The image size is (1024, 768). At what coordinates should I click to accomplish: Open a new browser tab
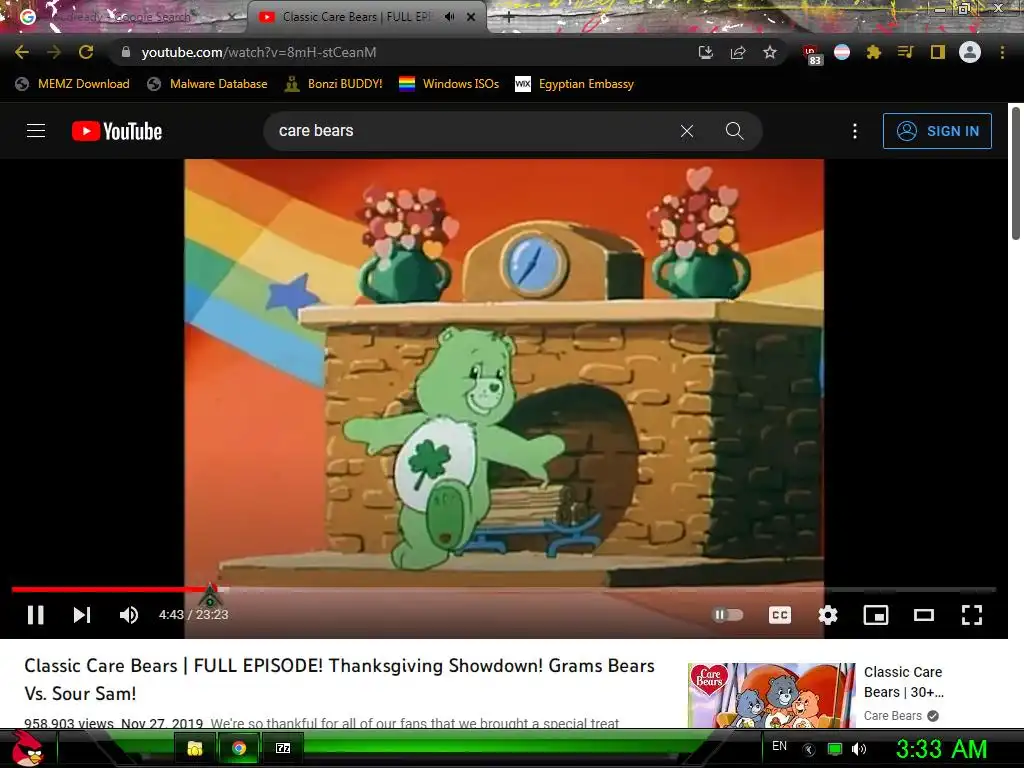coord(509,18)
